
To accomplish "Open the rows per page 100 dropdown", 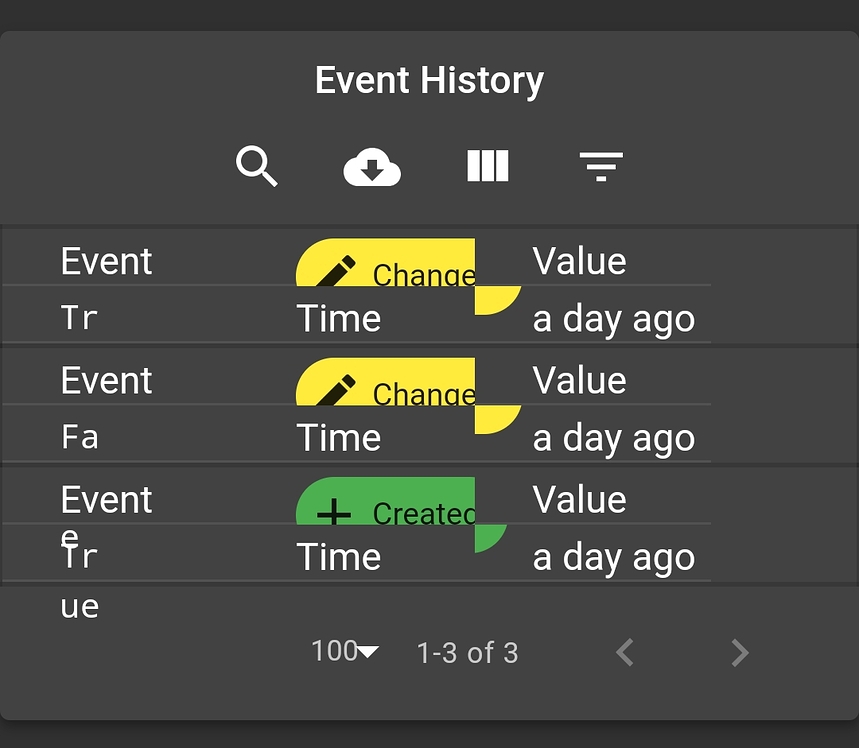I will point(345,652).
